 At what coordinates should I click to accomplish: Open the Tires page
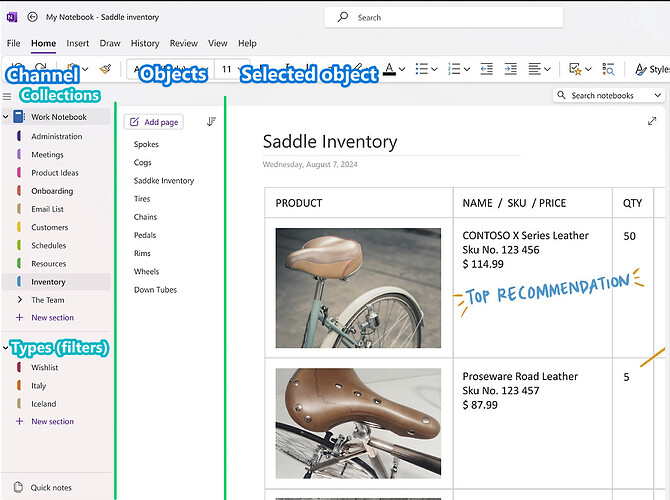tap(142, 199)
